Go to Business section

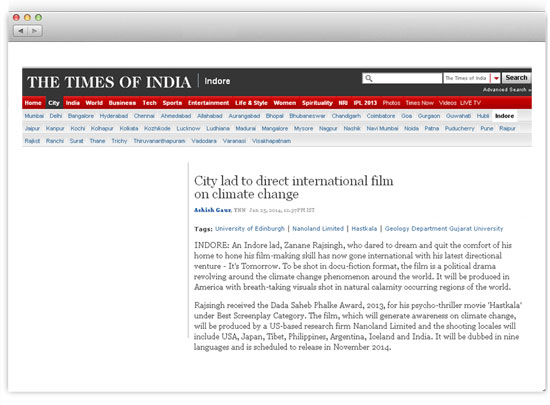(122, 103)
